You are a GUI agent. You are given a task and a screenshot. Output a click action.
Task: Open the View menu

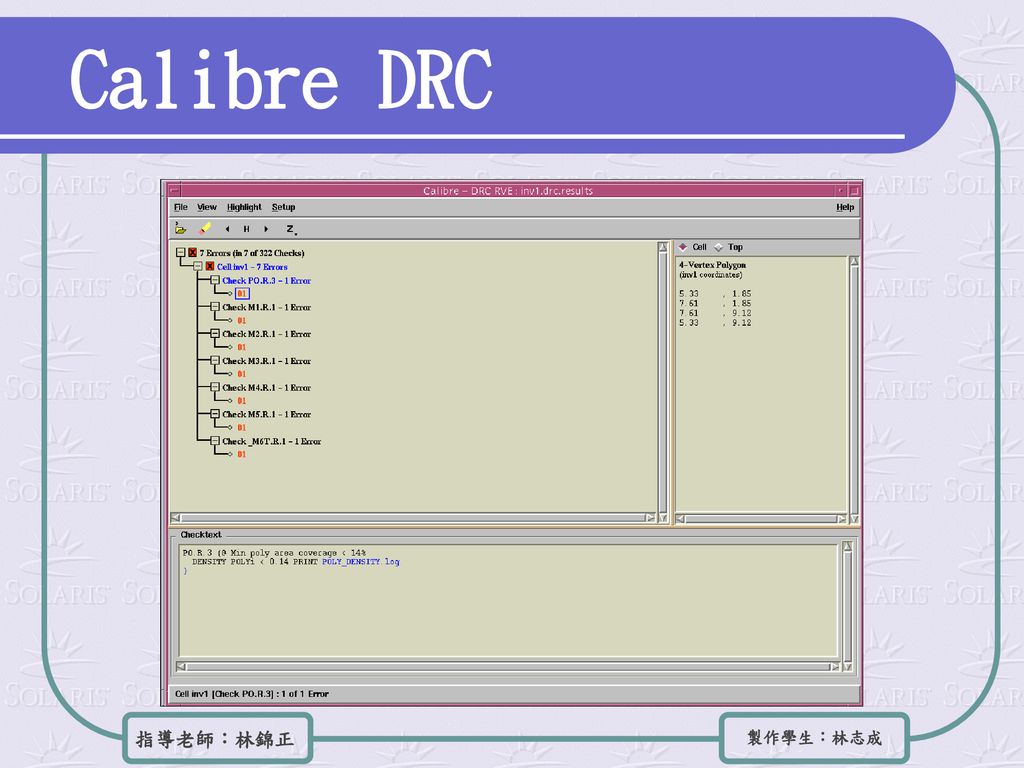(x=206, y=207)
